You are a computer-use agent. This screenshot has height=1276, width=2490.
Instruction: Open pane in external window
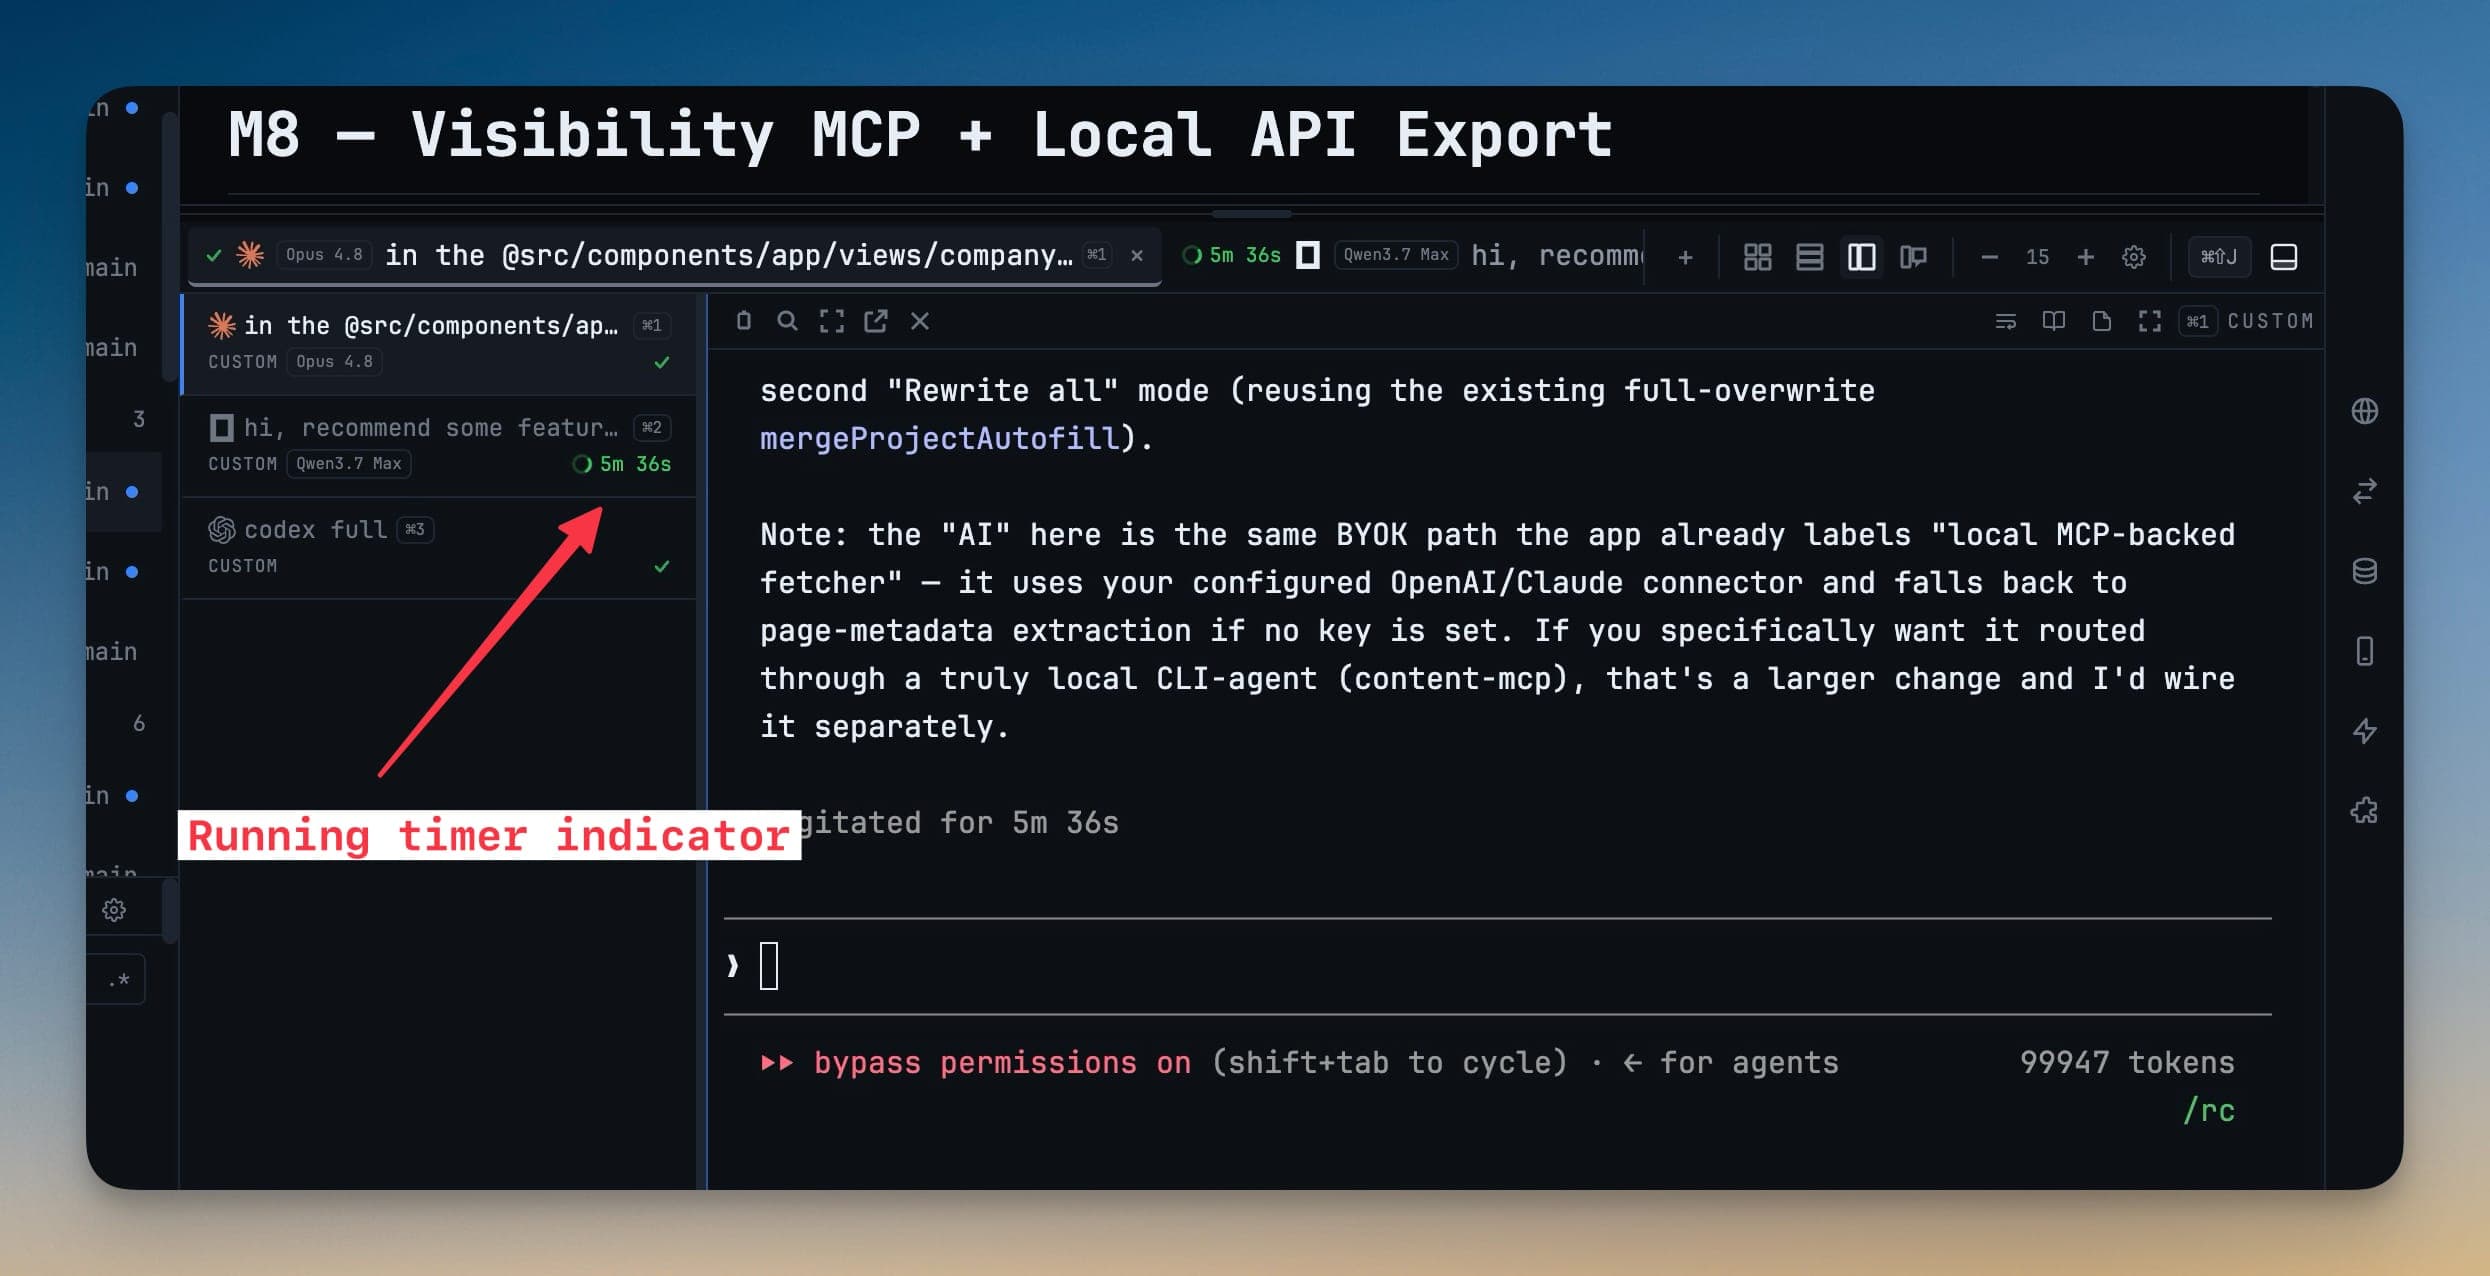tap(875, 320)
